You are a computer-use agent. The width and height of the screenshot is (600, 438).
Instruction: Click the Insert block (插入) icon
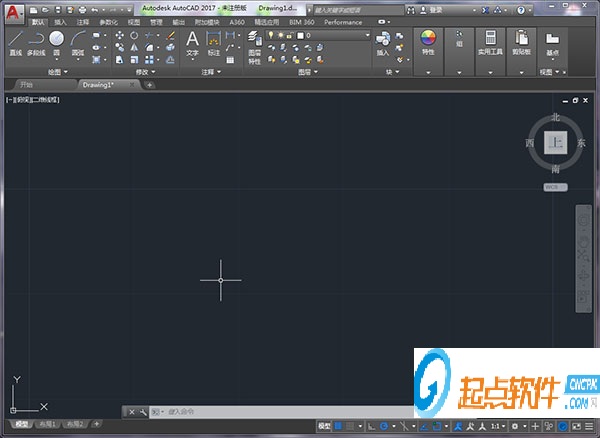coord(383,44)
